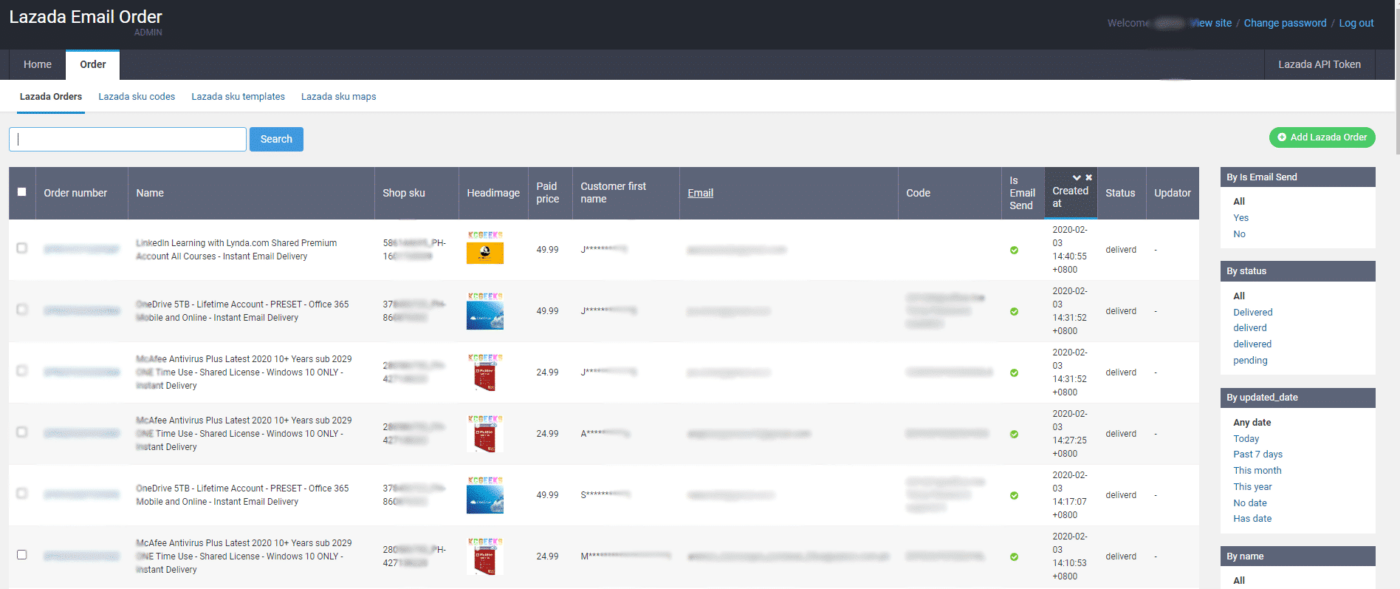Sort by the Code column header
The width and height of the screenshot is (1400, 589).
click(918, 193)
